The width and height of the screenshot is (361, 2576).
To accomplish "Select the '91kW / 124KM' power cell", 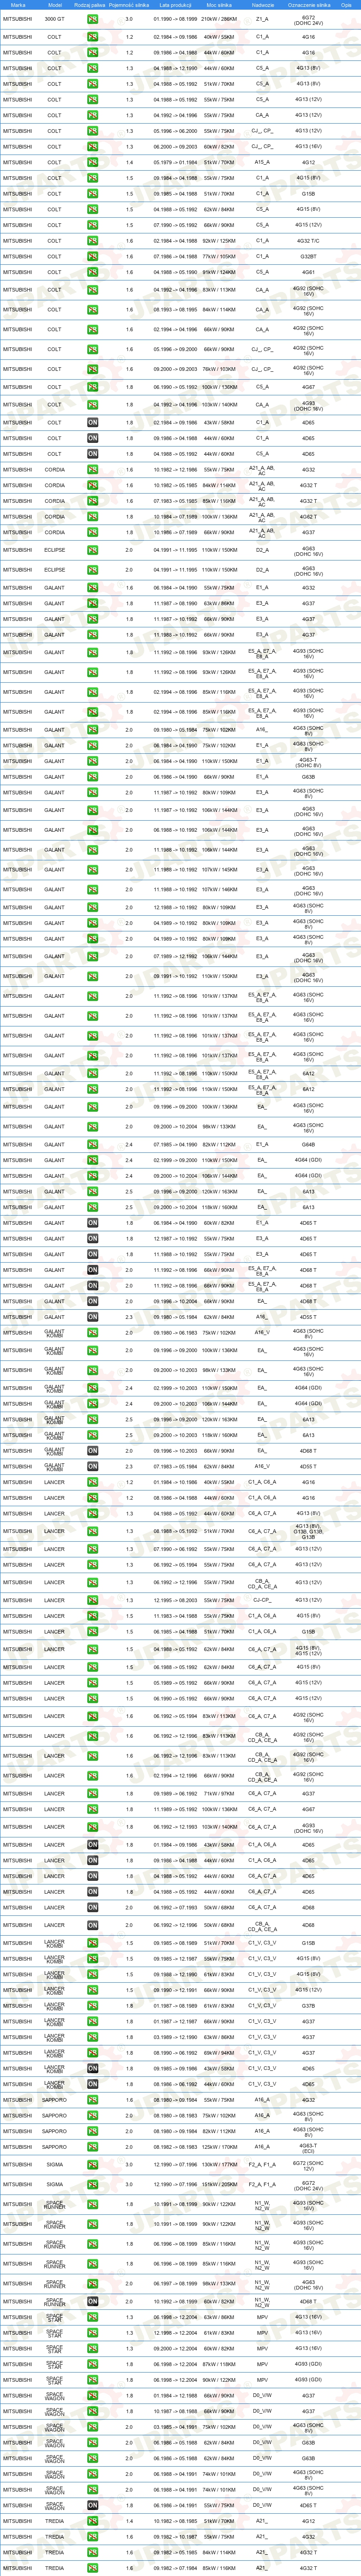I will click(219, 272).
